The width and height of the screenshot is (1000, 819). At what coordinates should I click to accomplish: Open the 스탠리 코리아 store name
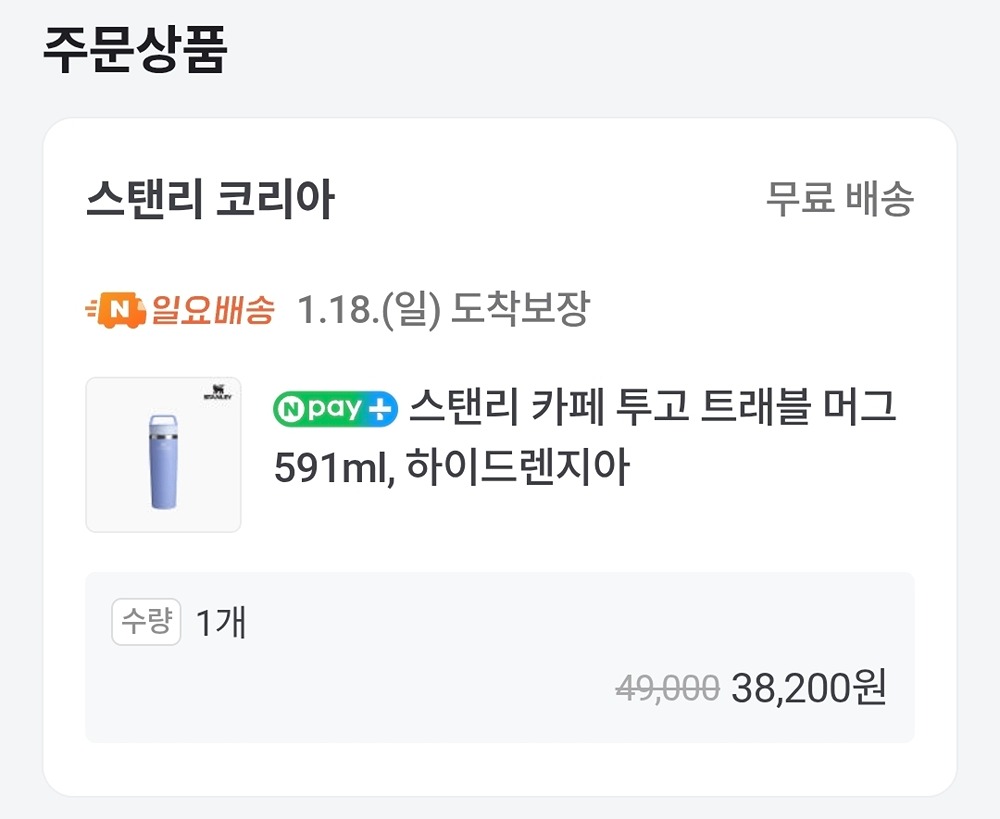coord(210,201)
